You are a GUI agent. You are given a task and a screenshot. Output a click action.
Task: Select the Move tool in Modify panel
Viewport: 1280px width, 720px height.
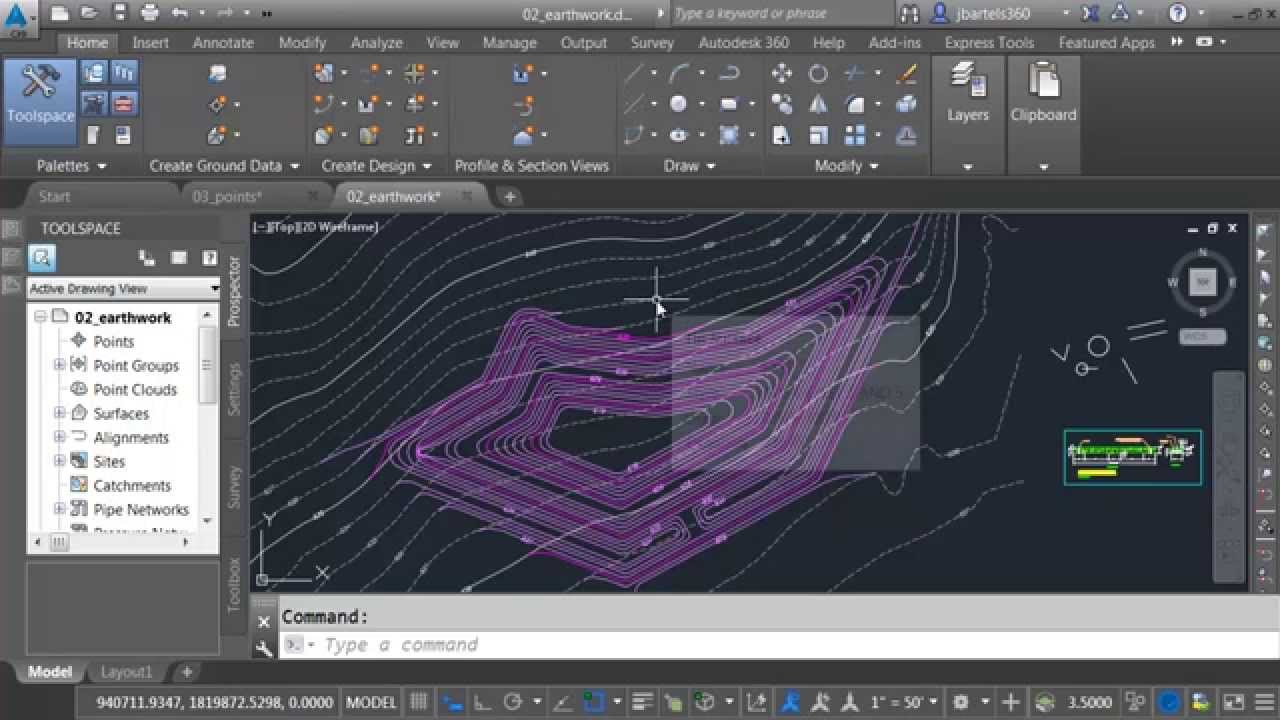point(782,73)
